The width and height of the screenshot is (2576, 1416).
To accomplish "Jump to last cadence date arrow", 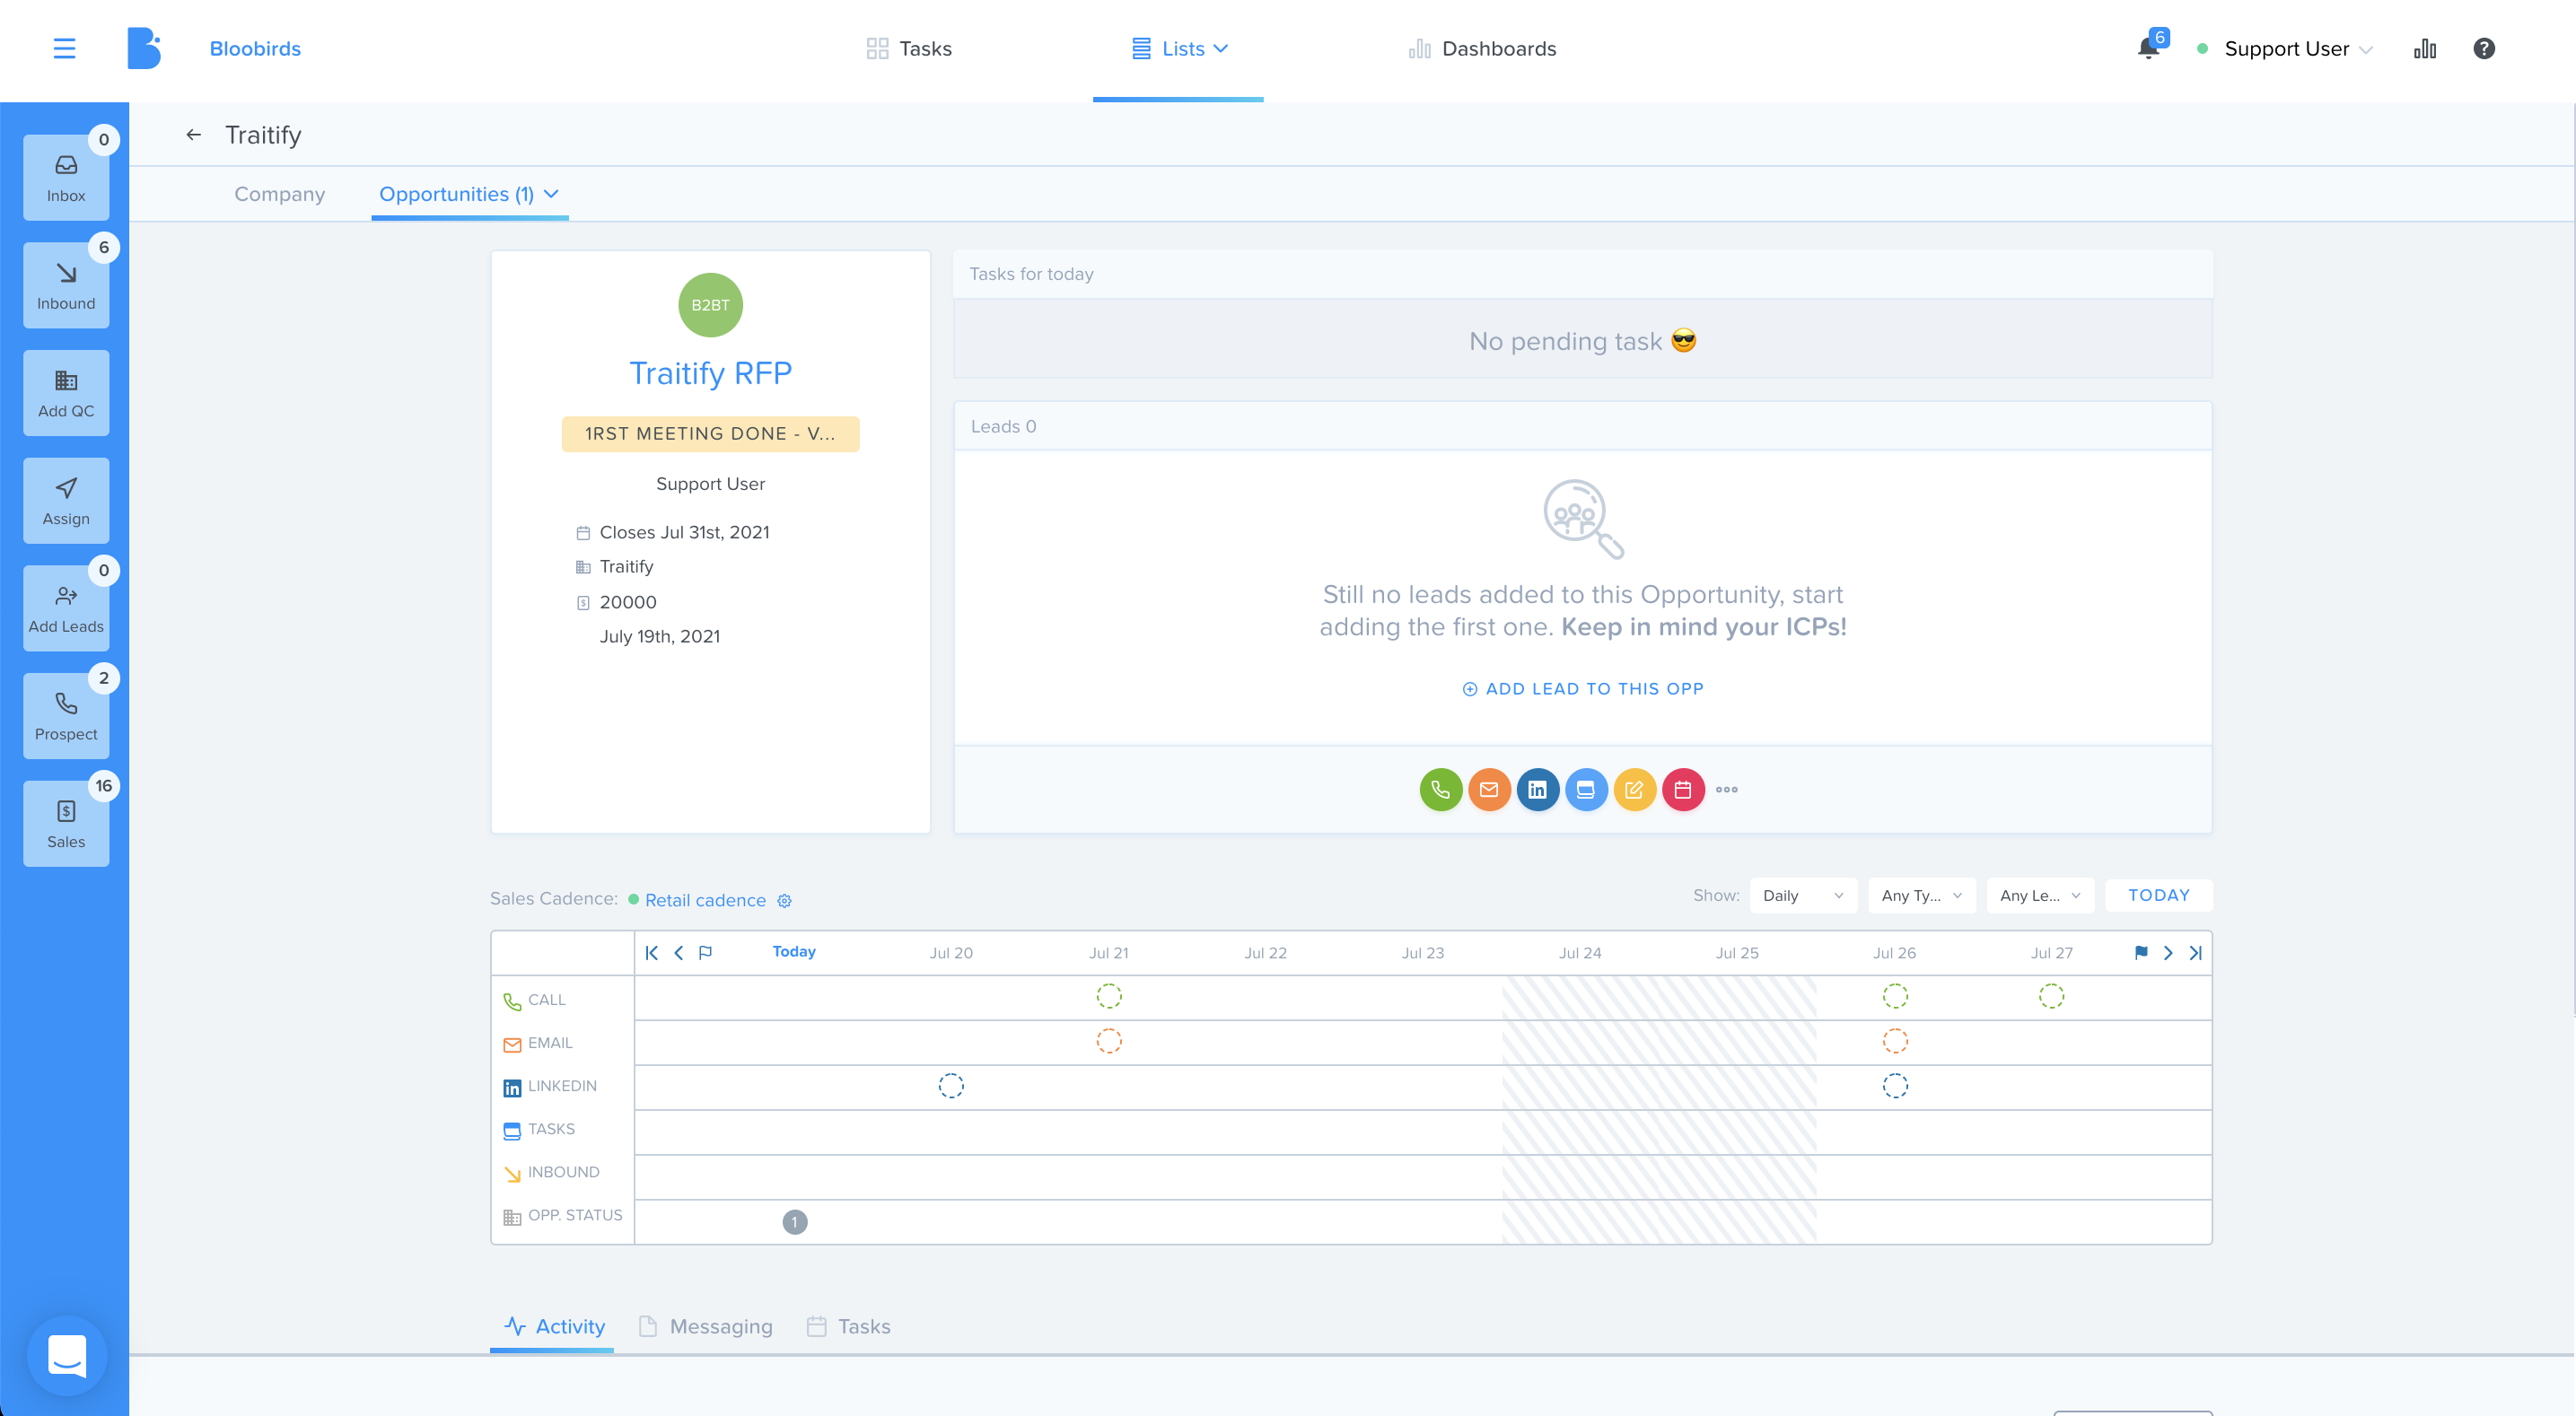I will (x=2195, y=952).
